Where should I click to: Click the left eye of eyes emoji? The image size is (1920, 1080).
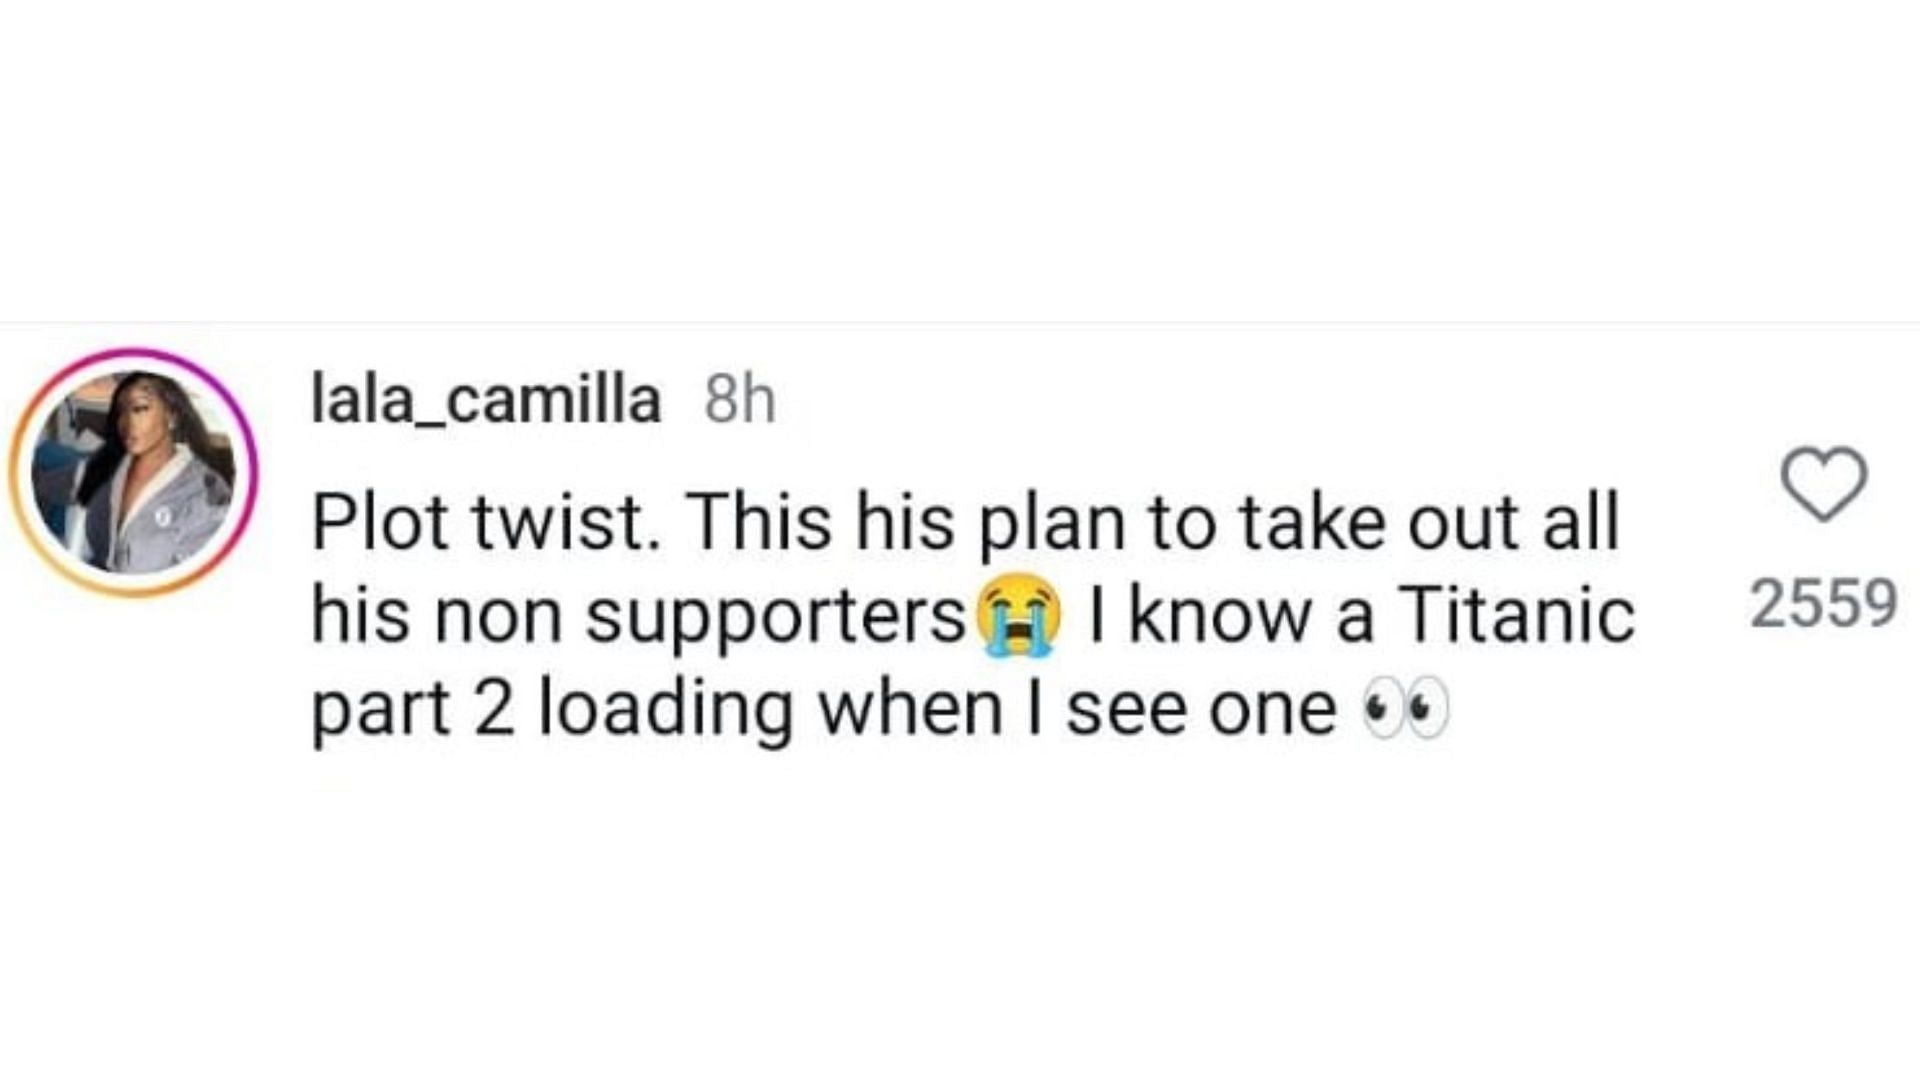(x=1382, y=709)
